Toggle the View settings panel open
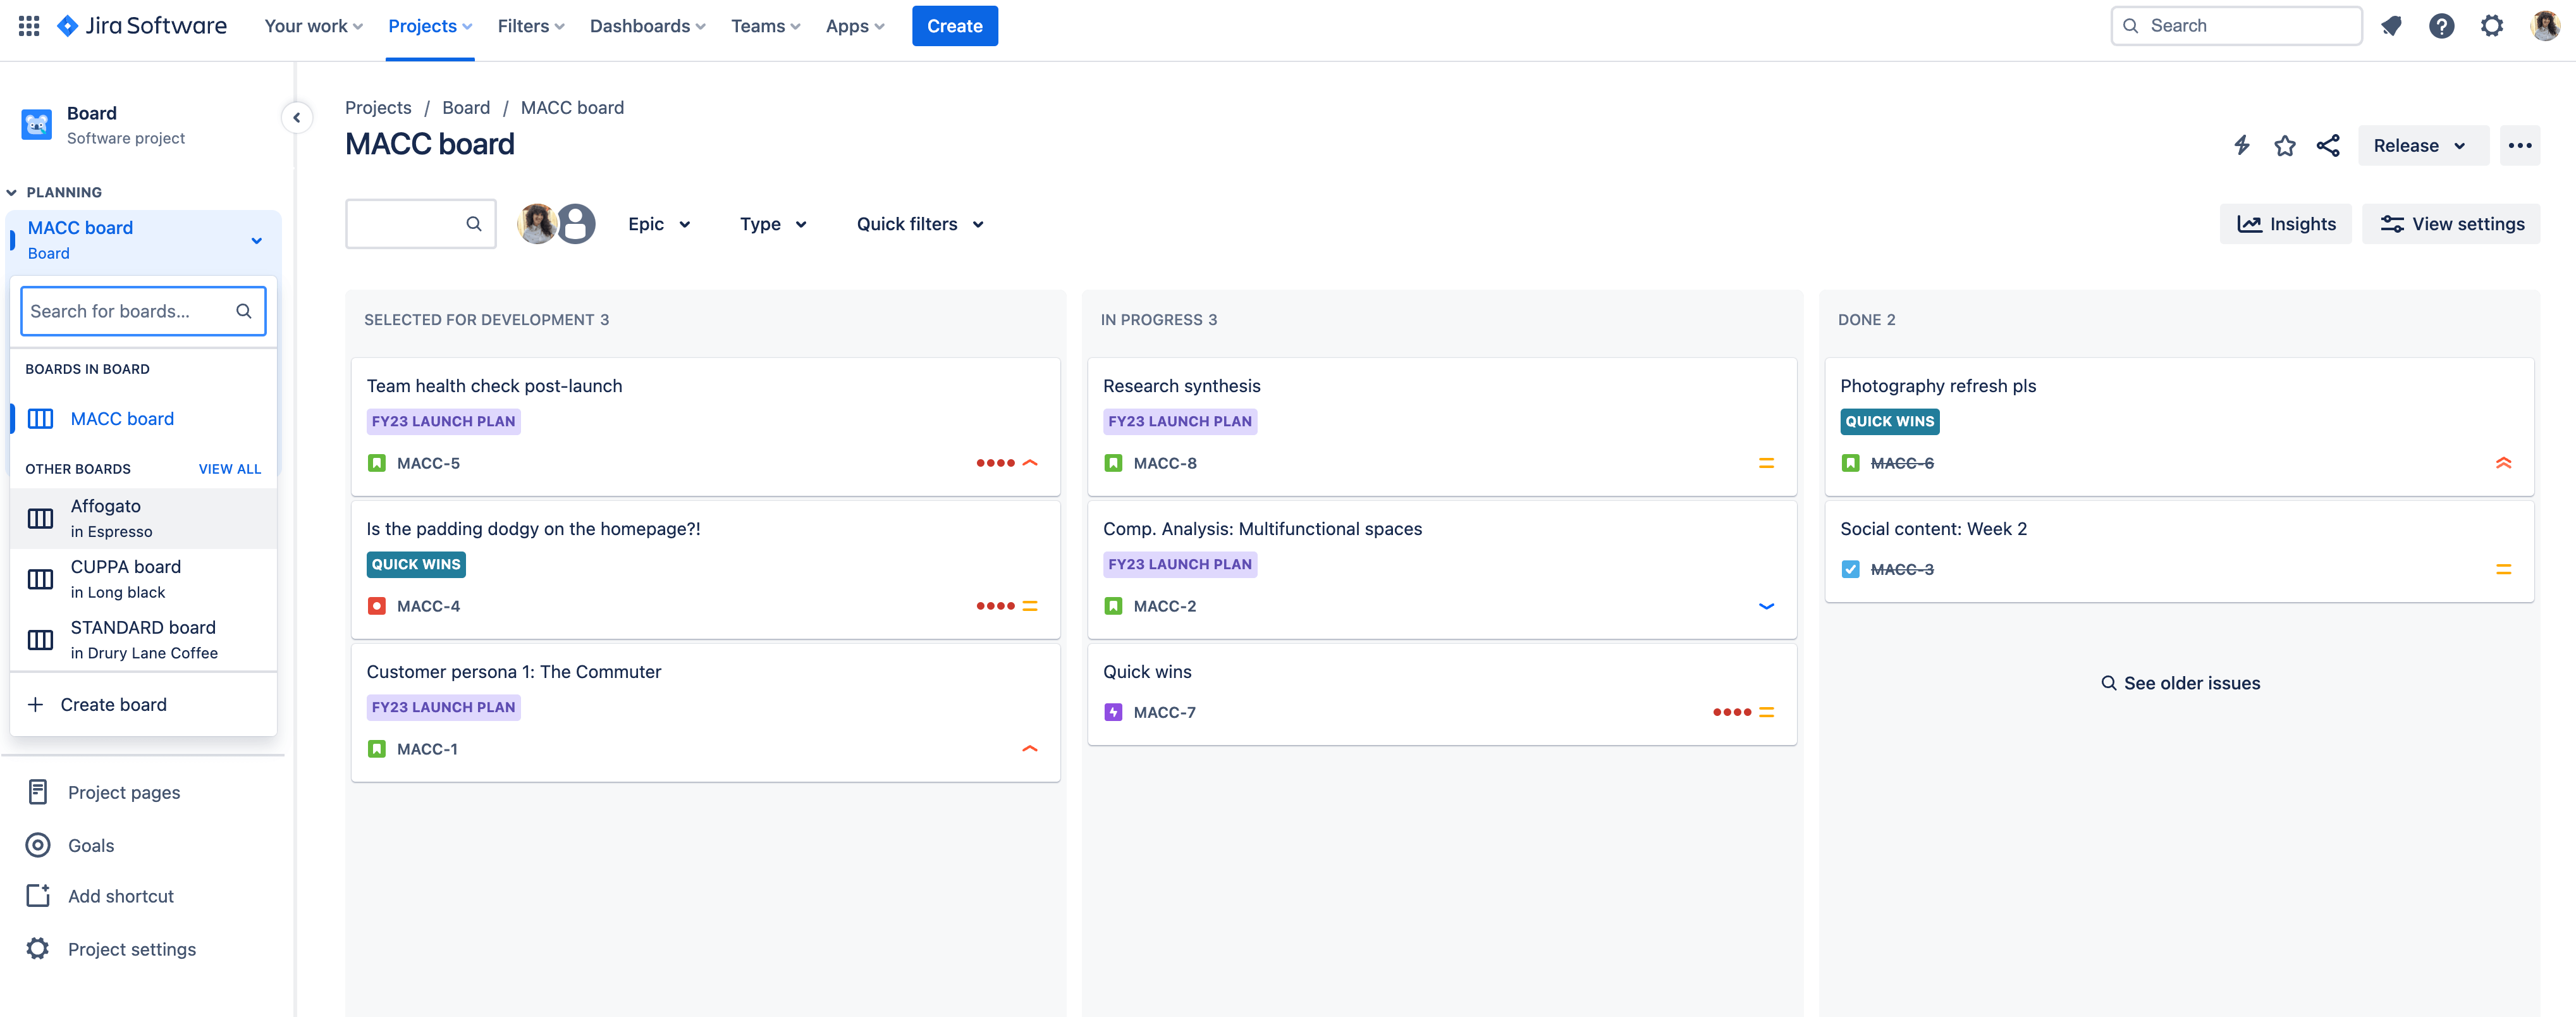 point(2451,222)
